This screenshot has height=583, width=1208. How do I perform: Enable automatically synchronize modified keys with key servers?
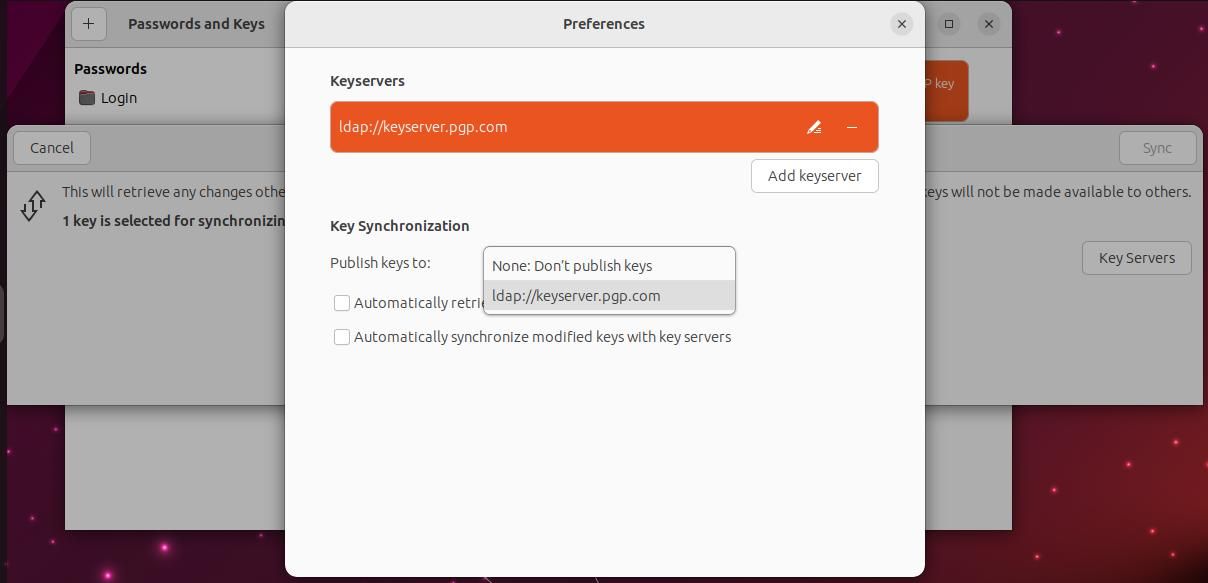(x=342, y=337)
